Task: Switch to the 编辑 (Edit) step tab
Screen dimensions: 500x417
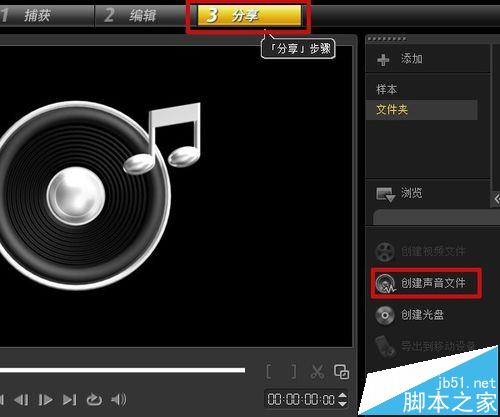Action: pyautogui.click(x=142, y=15)
